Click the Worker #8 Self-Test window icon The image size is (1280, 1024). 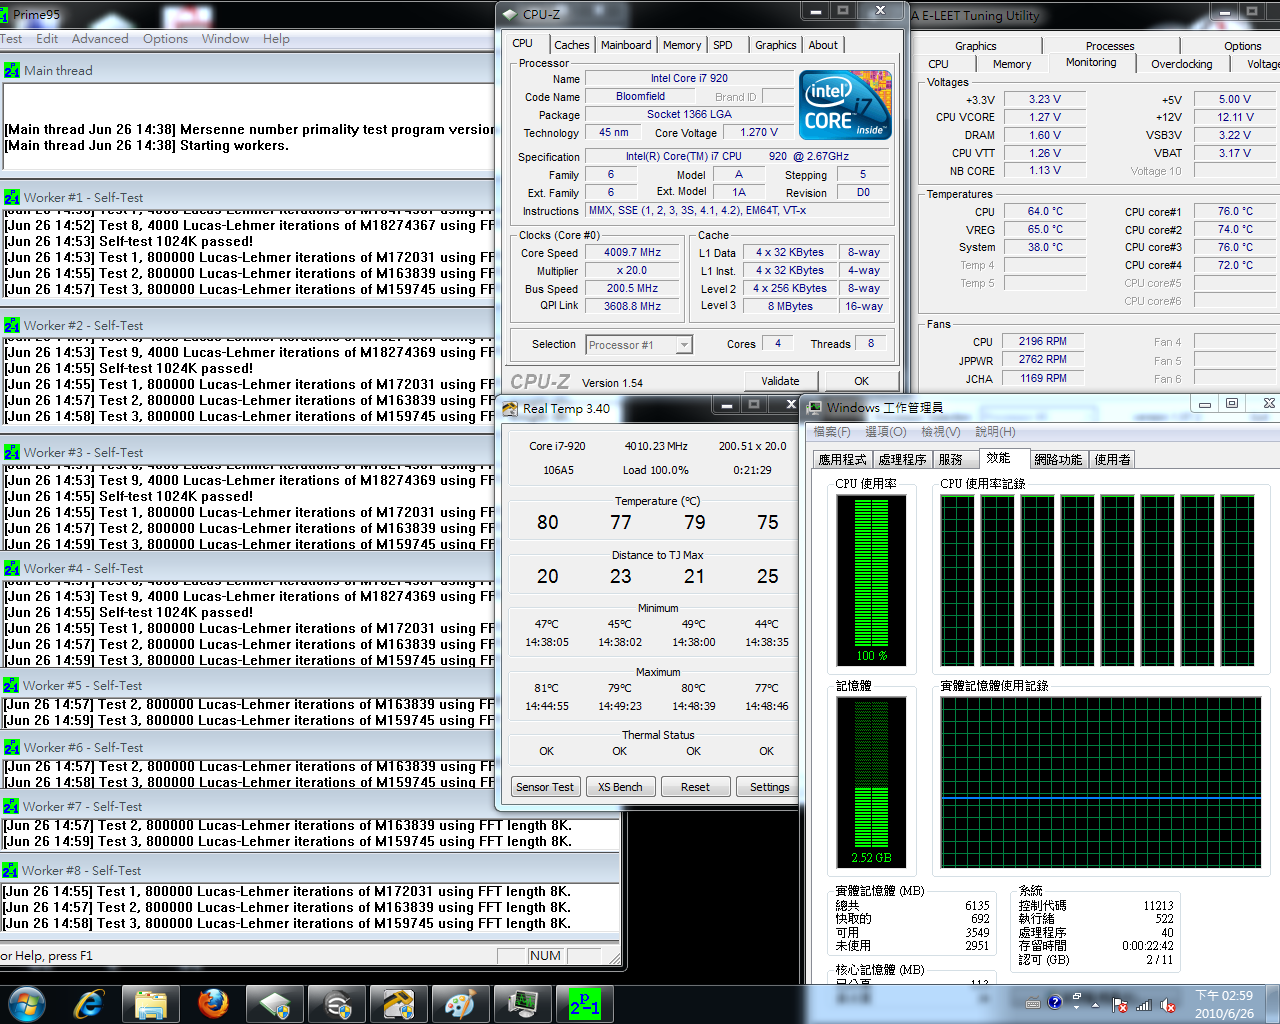(x=11, y=871)
